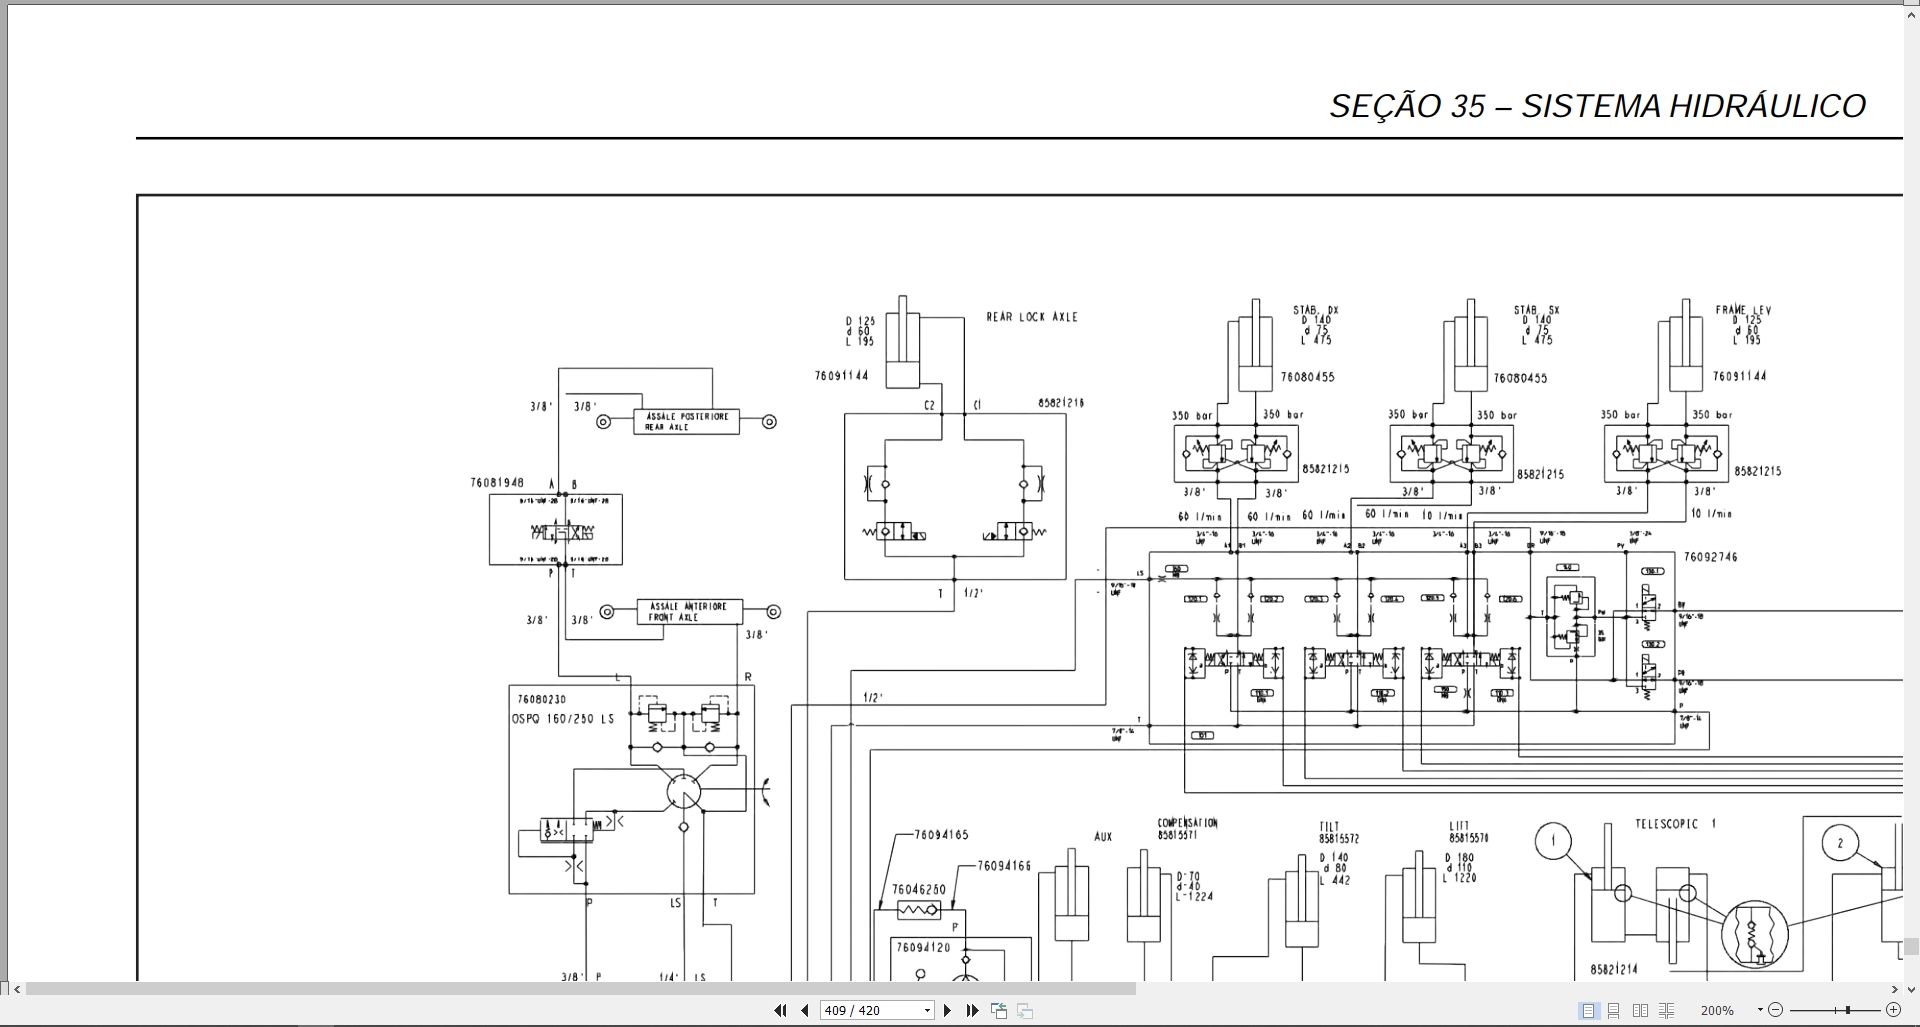The image size is (1920, 1027).
Task: Click the part number 76094166
Action: coord(1004,866)
